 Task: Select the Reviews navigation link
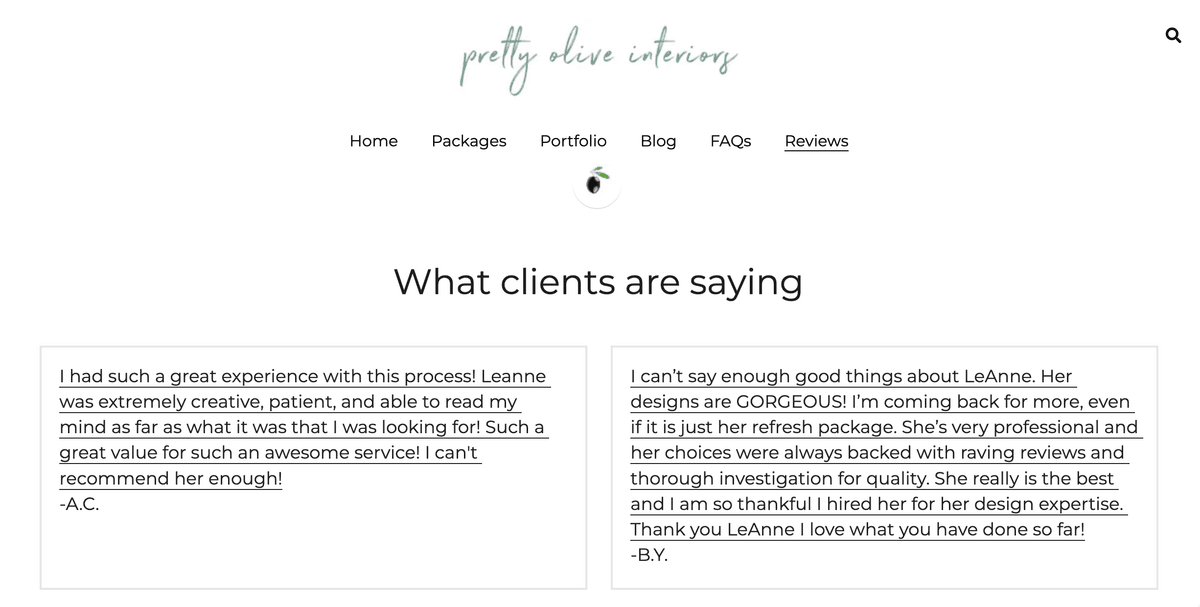[x=816, y=141]
